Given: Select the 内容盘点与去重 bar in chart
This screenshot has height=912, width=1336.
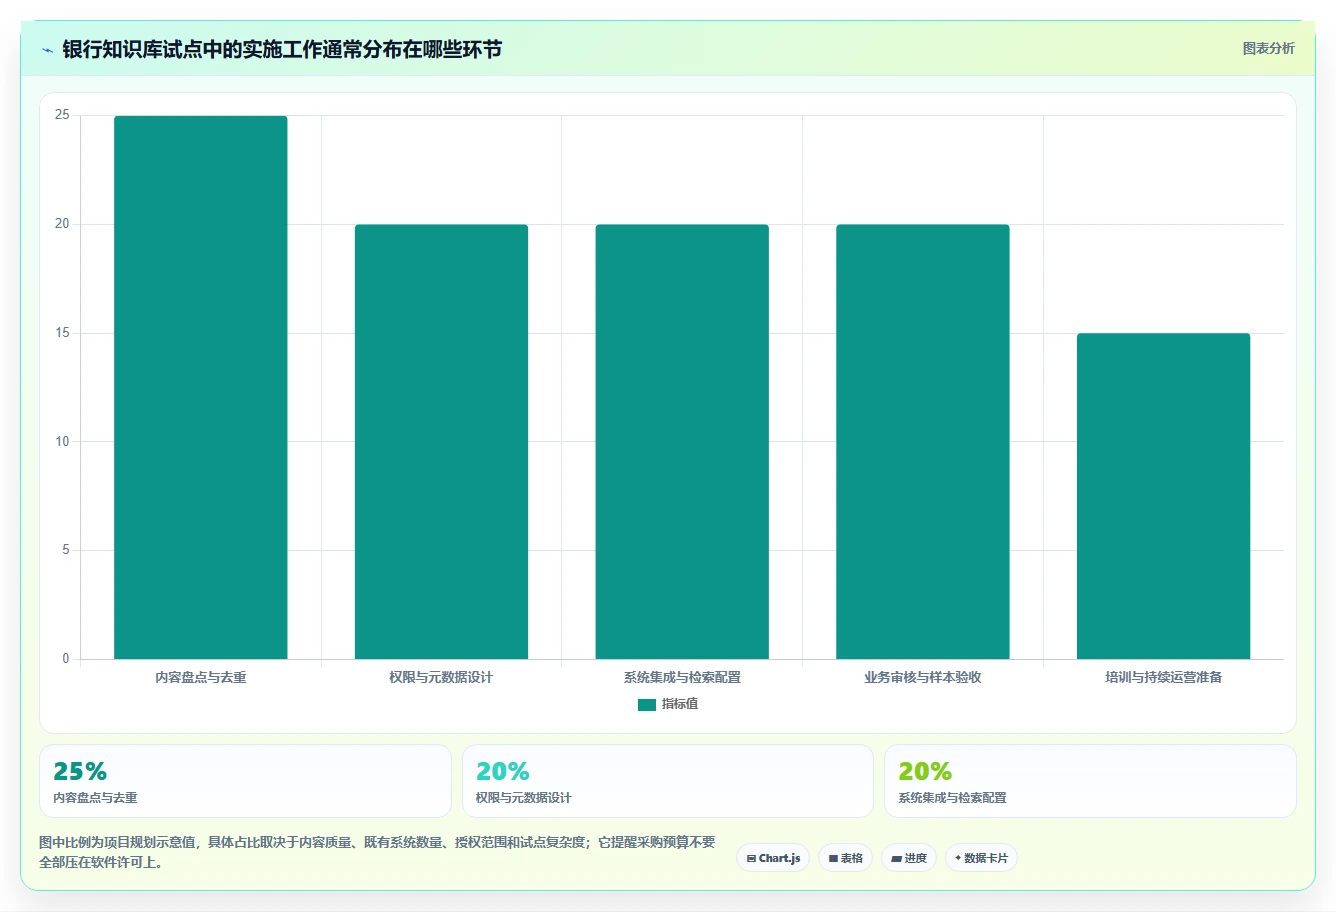Looking at the screenshot, I should point(201,387).
